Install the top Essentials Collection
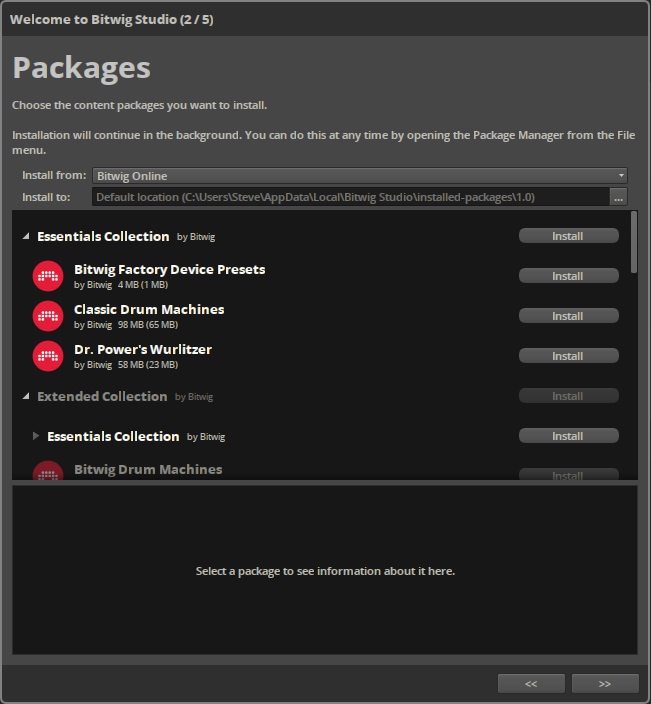 (568, 236)
